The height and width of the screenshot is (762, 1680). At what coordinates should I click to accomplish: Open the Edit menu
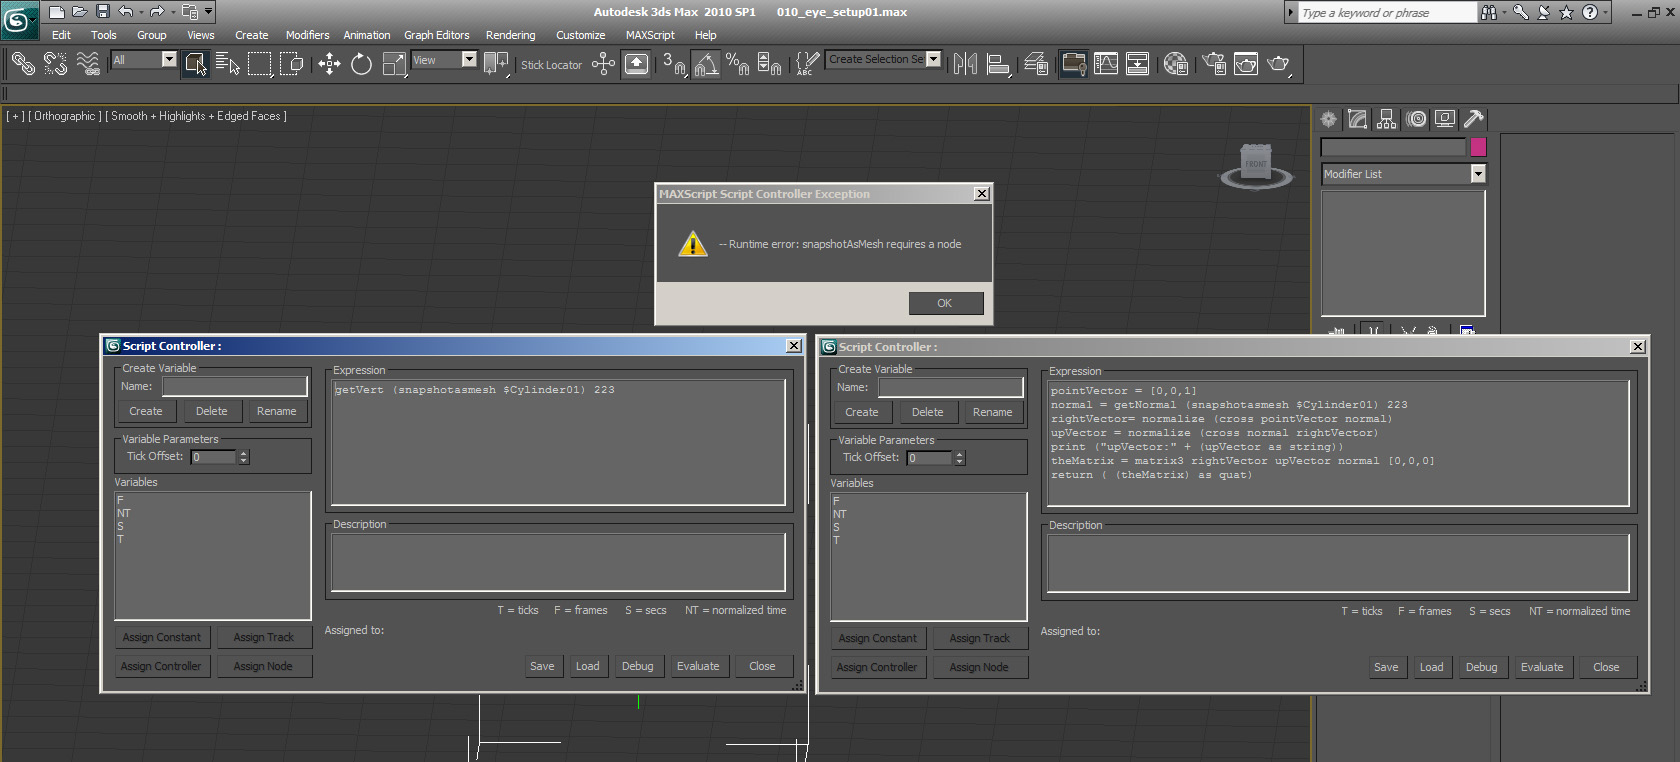[61, 35]
